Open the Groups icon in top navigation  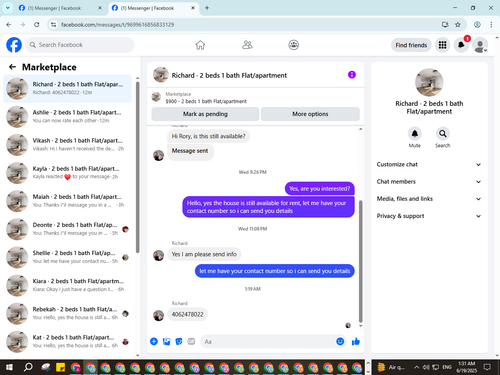(294, 45)
